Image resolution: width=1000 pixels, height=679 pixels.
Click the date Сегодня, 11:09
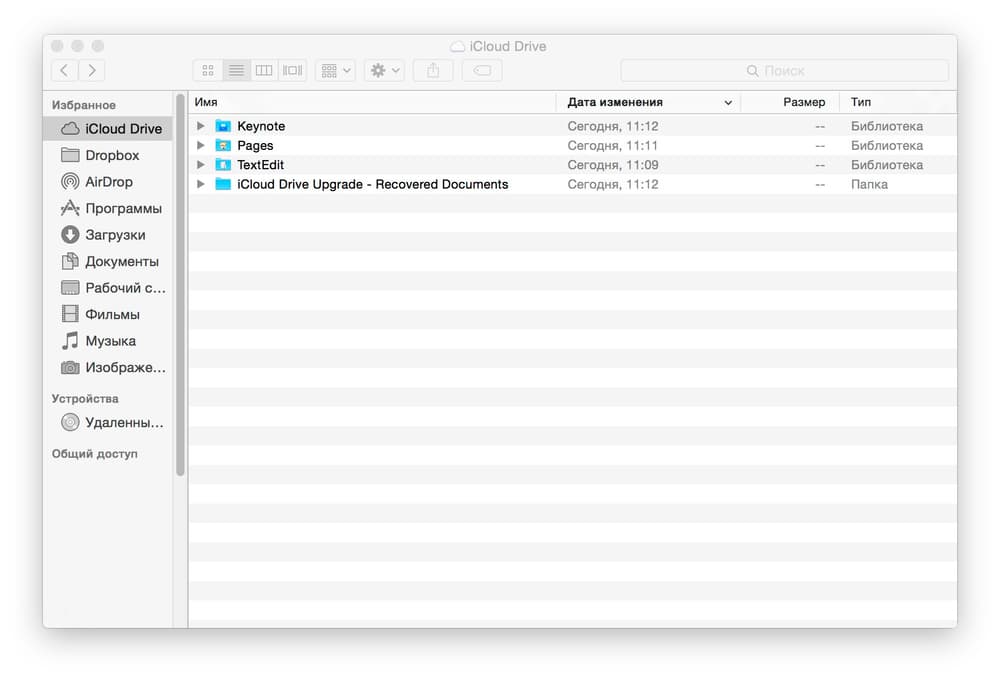pos(613,164)
